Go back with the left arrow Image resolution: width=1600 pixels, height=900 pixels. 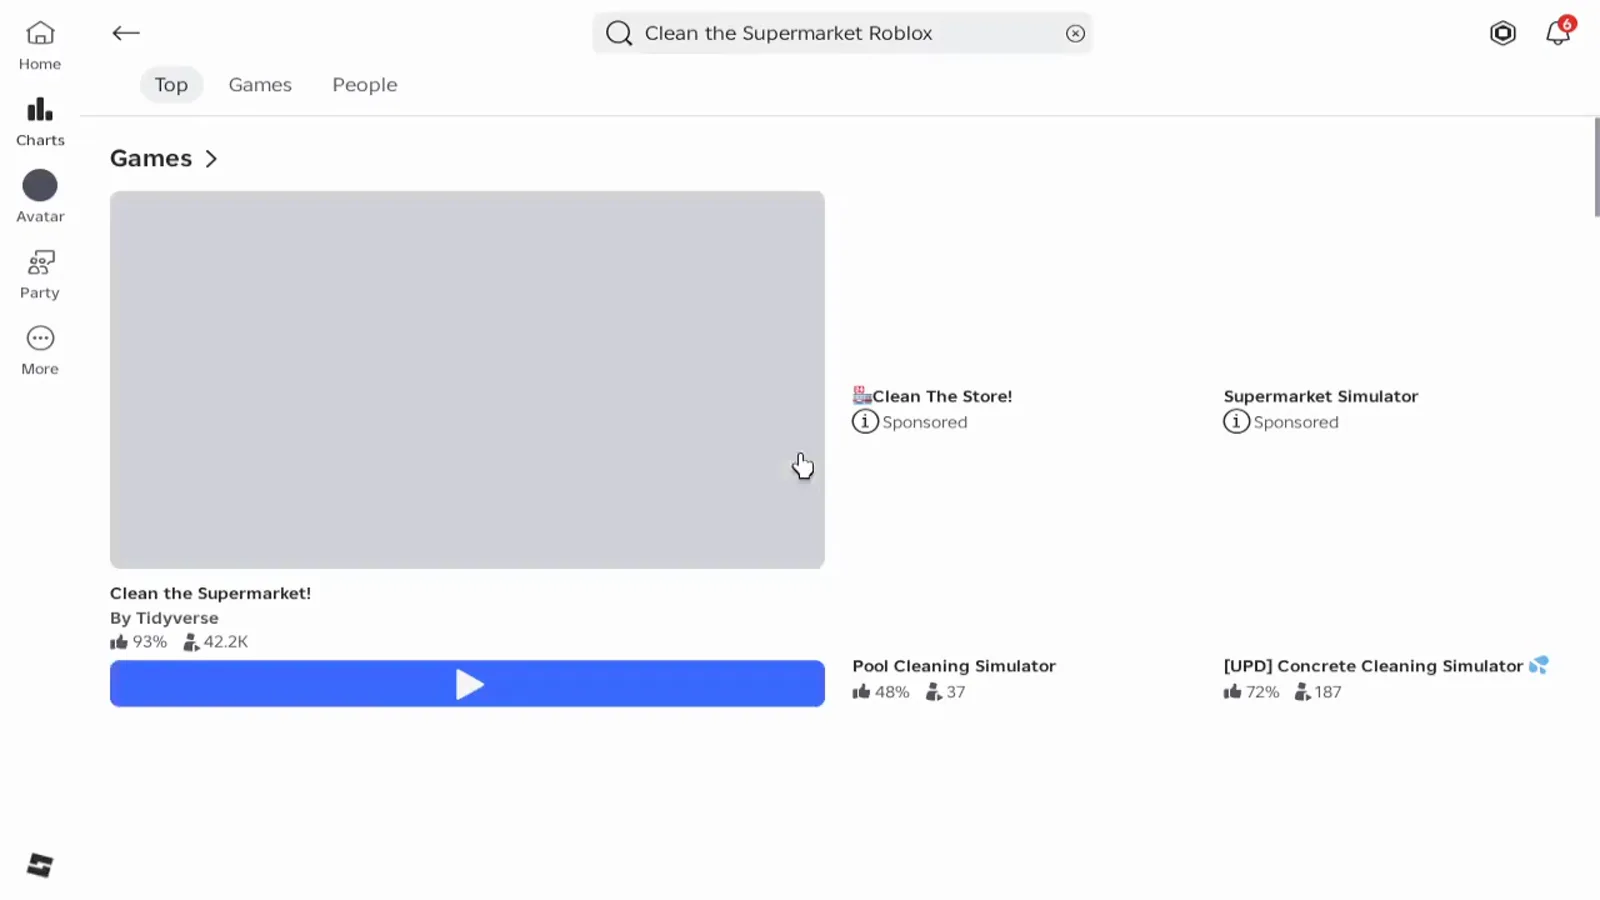126,33
